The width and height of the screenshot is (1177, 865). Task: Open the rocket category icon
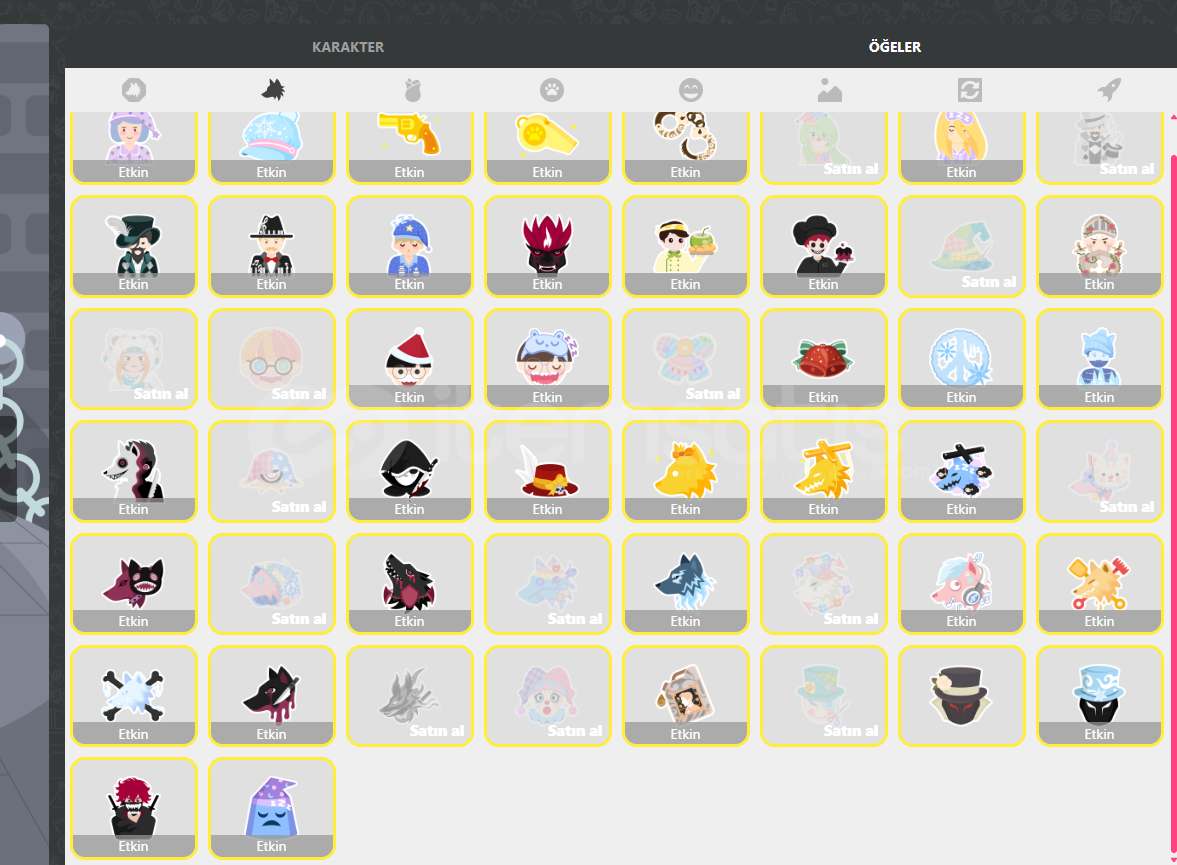1109,90
